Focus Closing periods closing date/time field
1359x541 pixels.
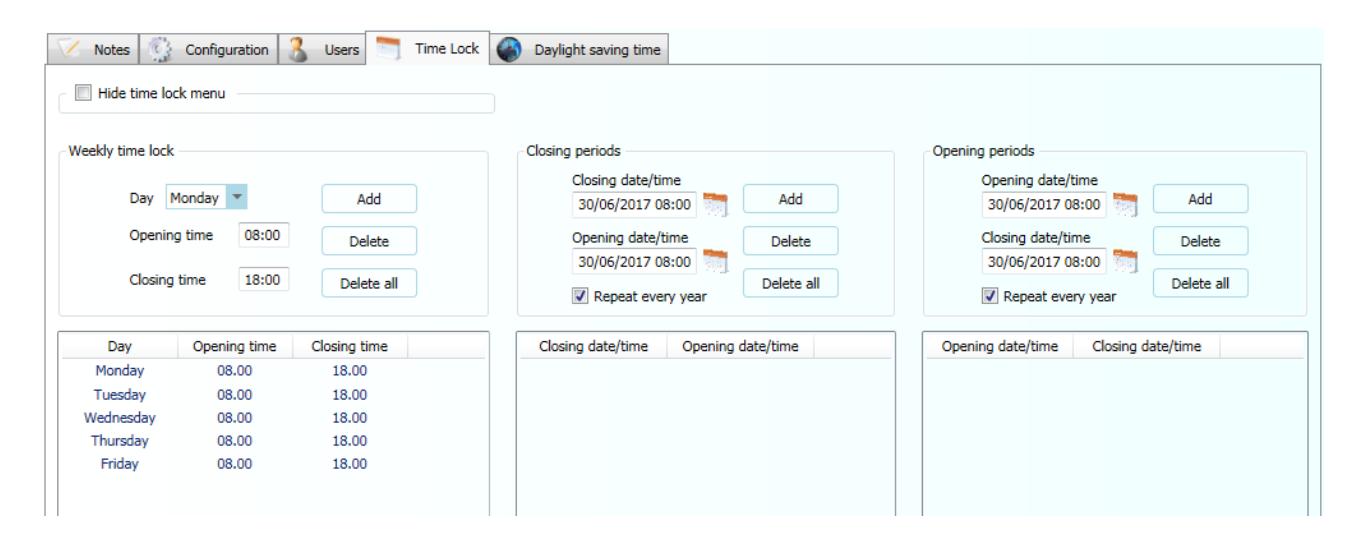coord(633,204)
